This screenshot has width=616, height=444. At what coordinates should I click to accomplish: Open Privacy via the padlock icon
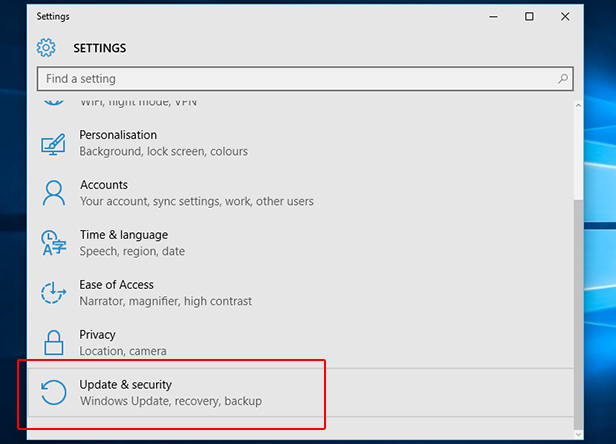(x=53, y=342)
